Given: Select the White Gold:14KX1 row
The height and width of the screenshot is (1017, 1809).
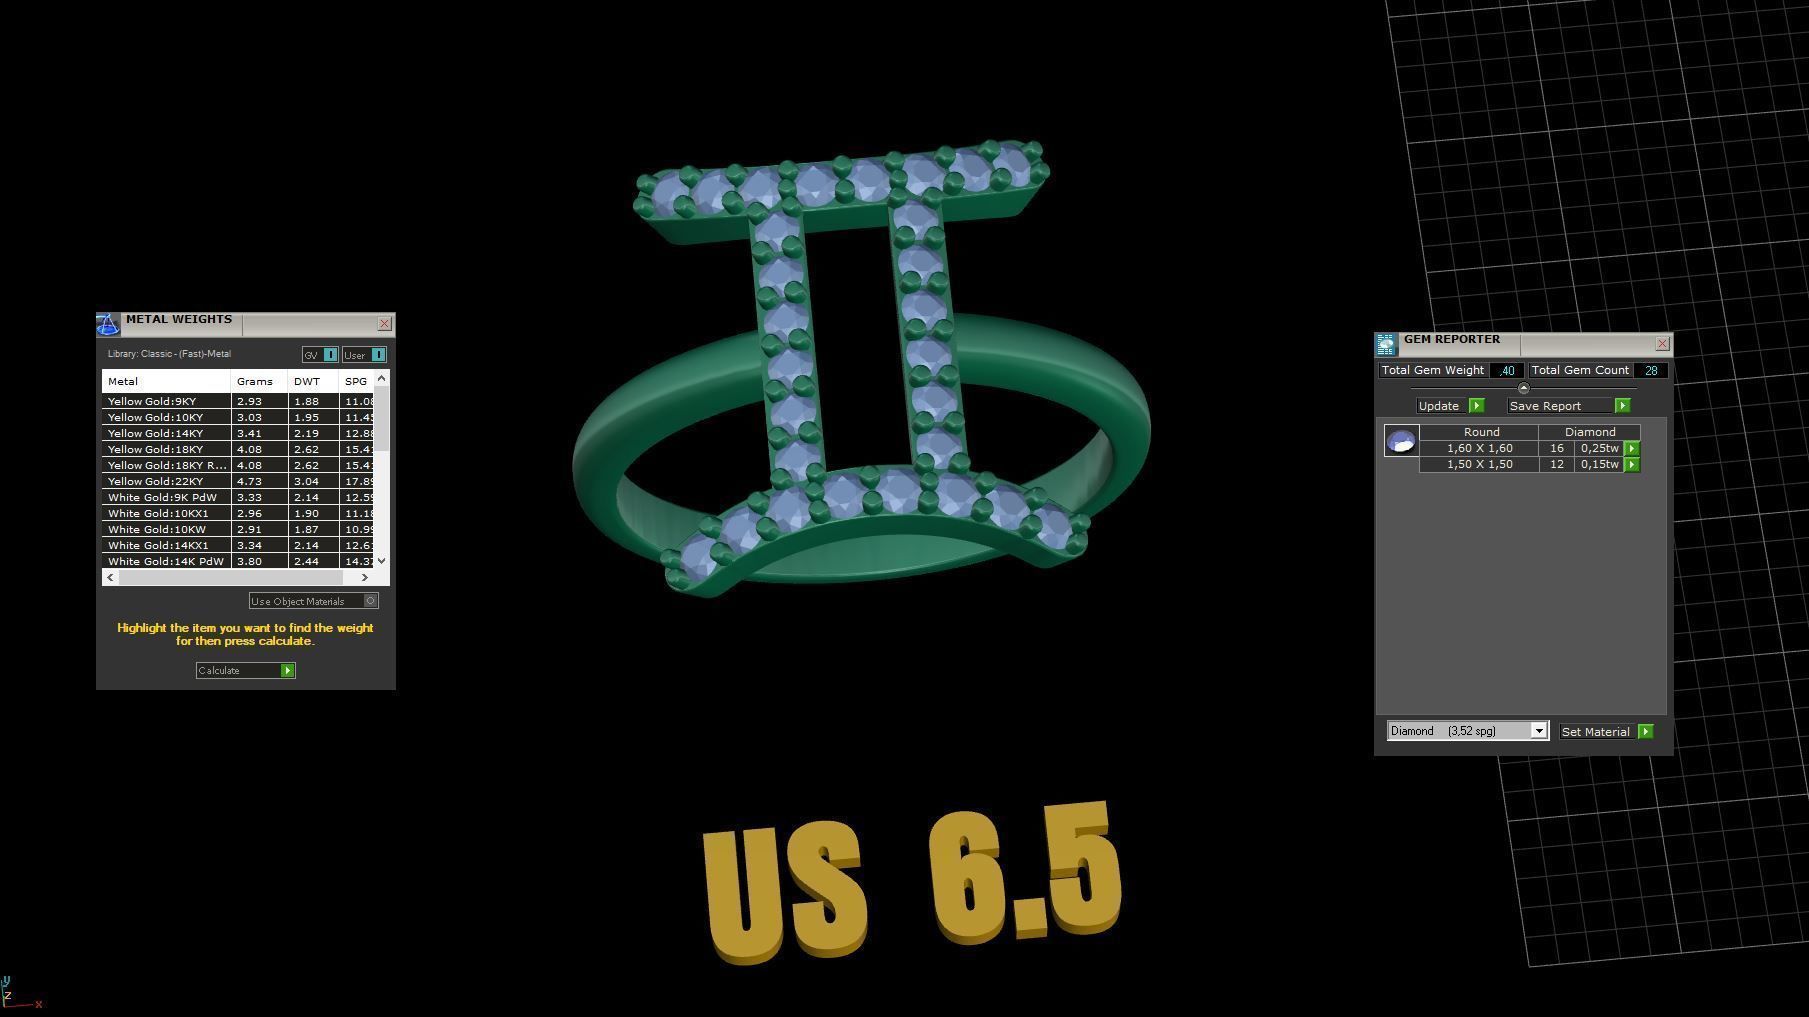Looking at the screenshot, I should pyautogui.click(x=238, y=545).
